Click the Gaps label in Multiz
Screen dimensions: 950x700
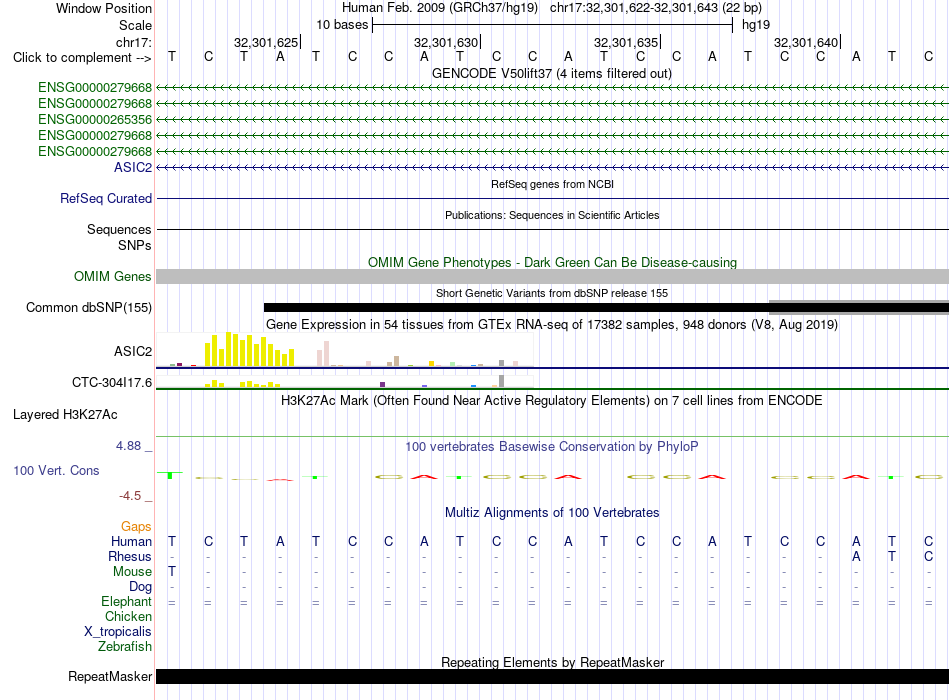tap(136, 526)
